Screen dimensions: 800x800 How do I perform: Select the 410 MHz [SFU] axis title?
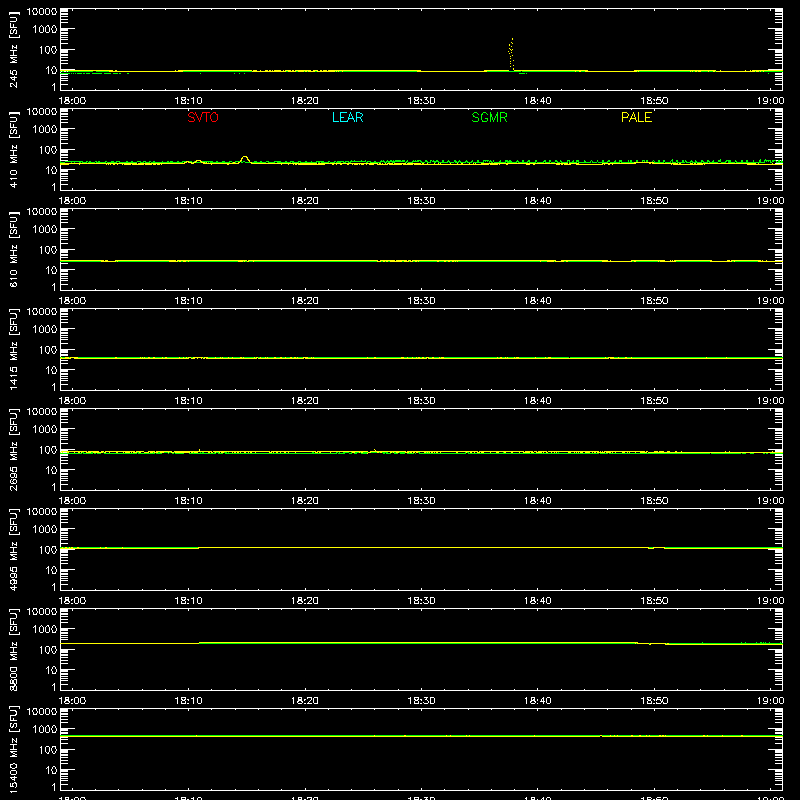pos(13,149)
